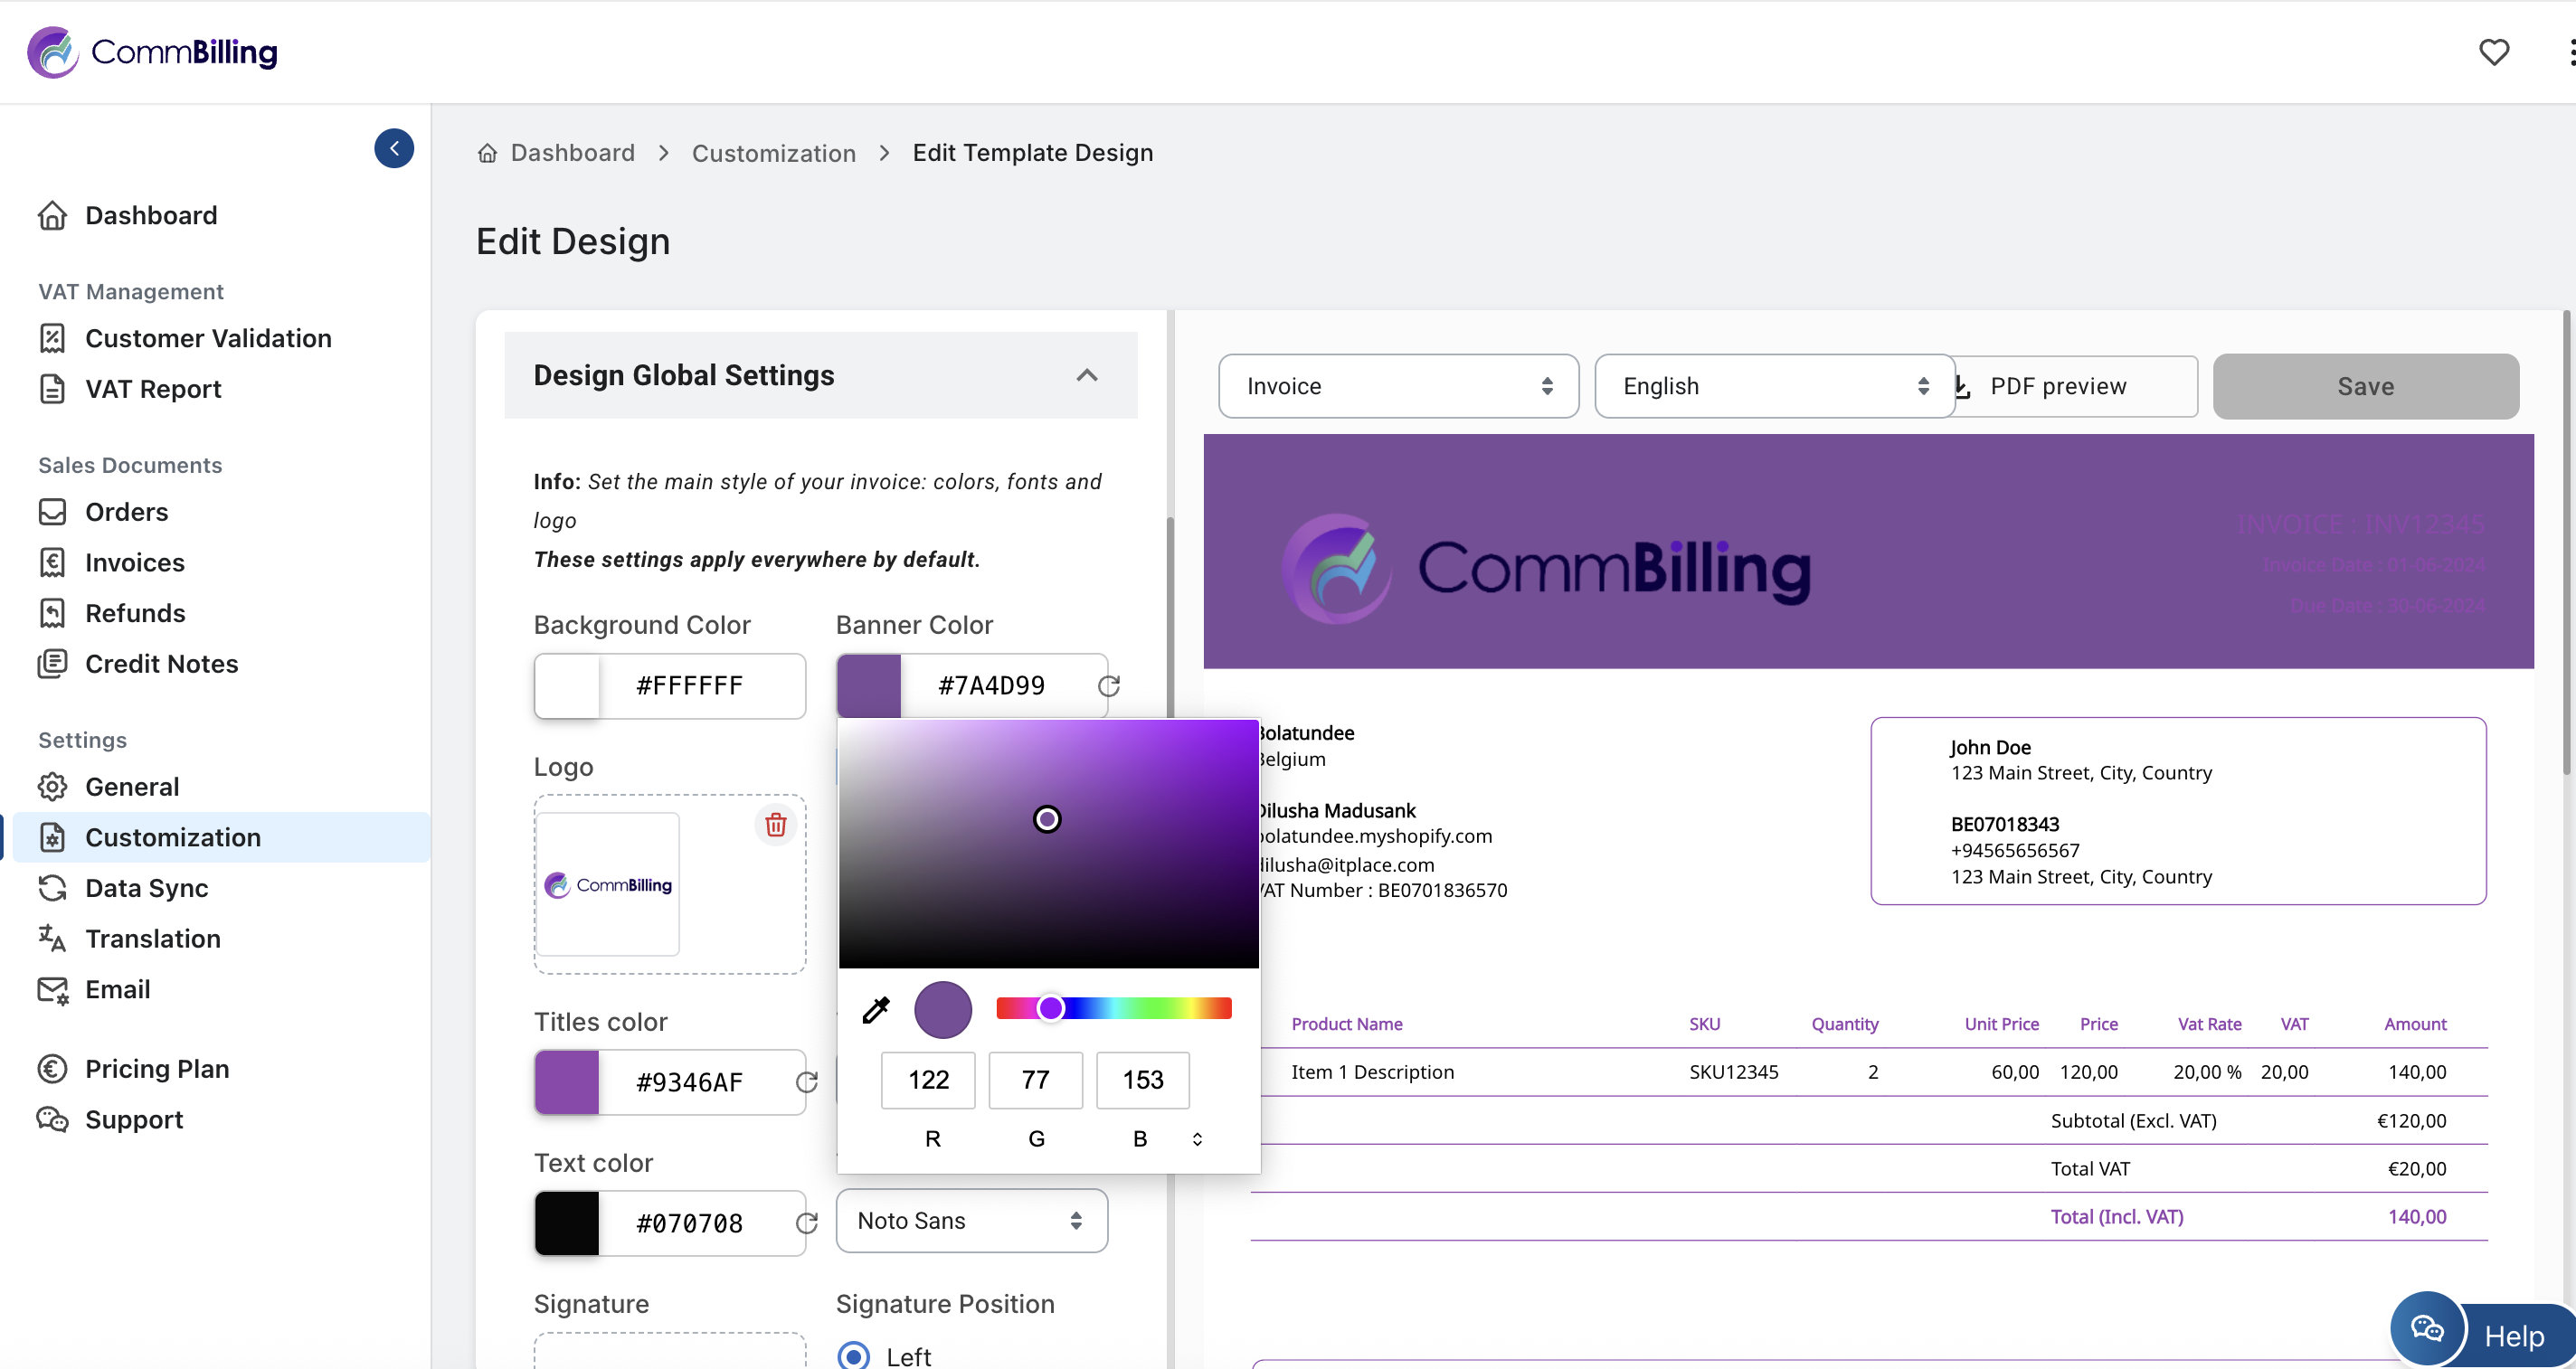Image resolution: width=2576 pixels, height=1369 pixels.
Task: Open Invoices in the sidebar
Action: tap(134, 563)
